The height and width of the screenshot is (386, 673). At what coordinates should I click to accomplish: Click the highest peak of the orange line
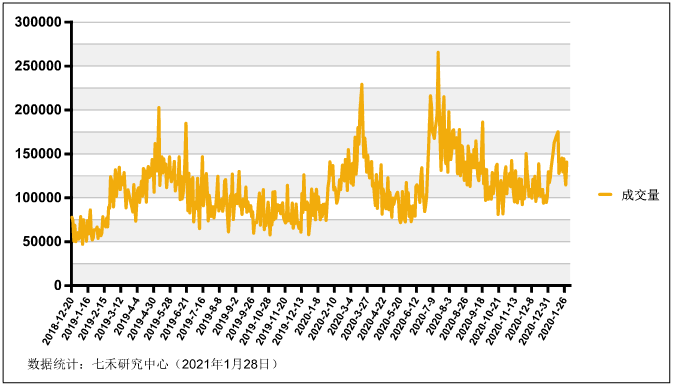tap(438, 53)
